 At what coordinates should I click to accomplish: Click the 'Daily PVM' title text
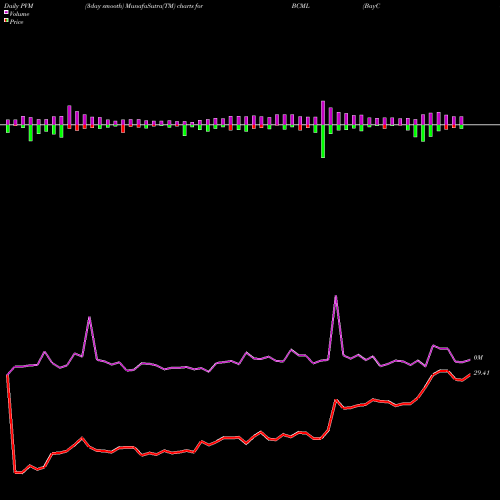(19, 6)
